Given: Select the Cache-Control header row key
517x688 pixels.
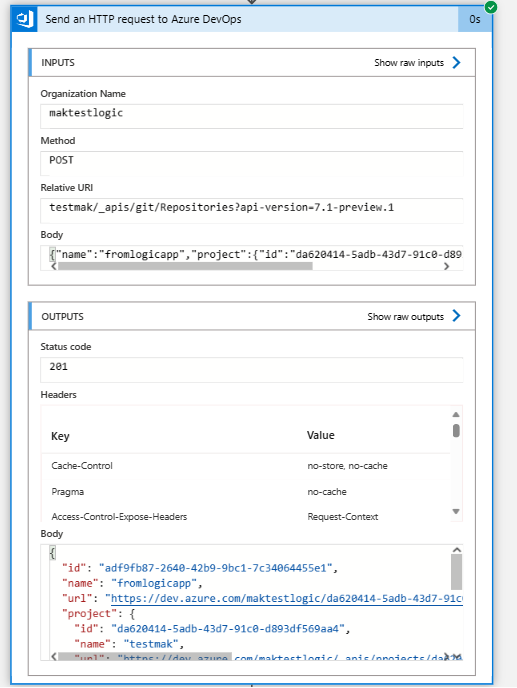Looking at the screenshot, I should pos(82,466).
